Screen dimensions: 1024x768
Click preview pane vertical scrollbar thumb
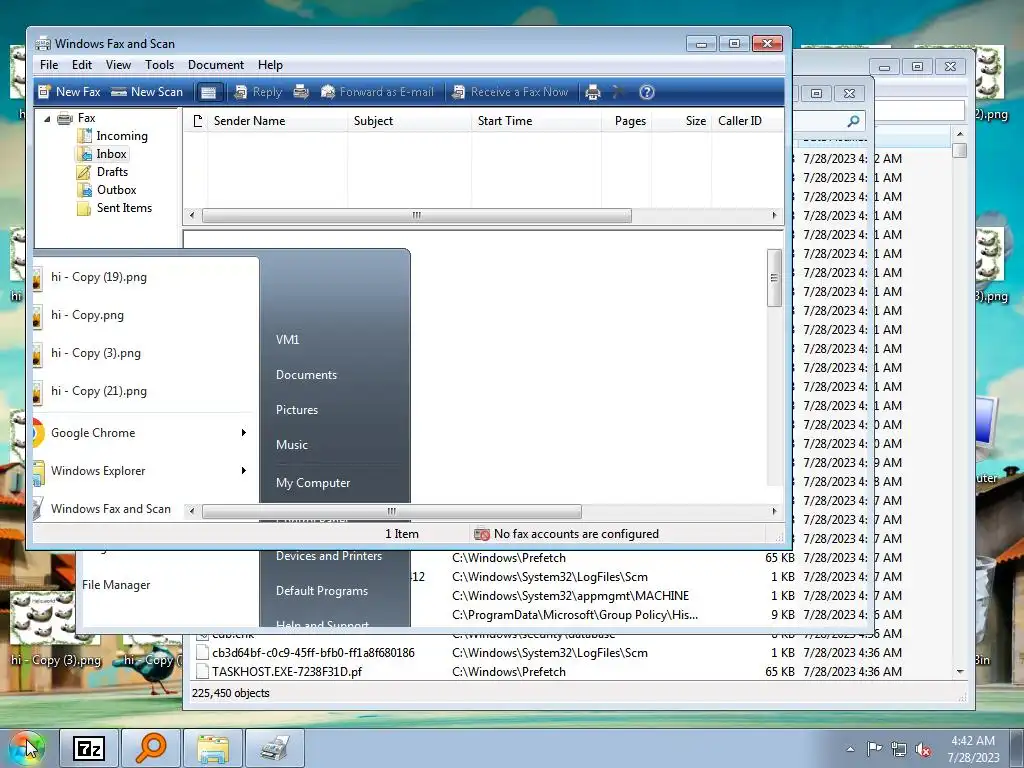point(774,278)
